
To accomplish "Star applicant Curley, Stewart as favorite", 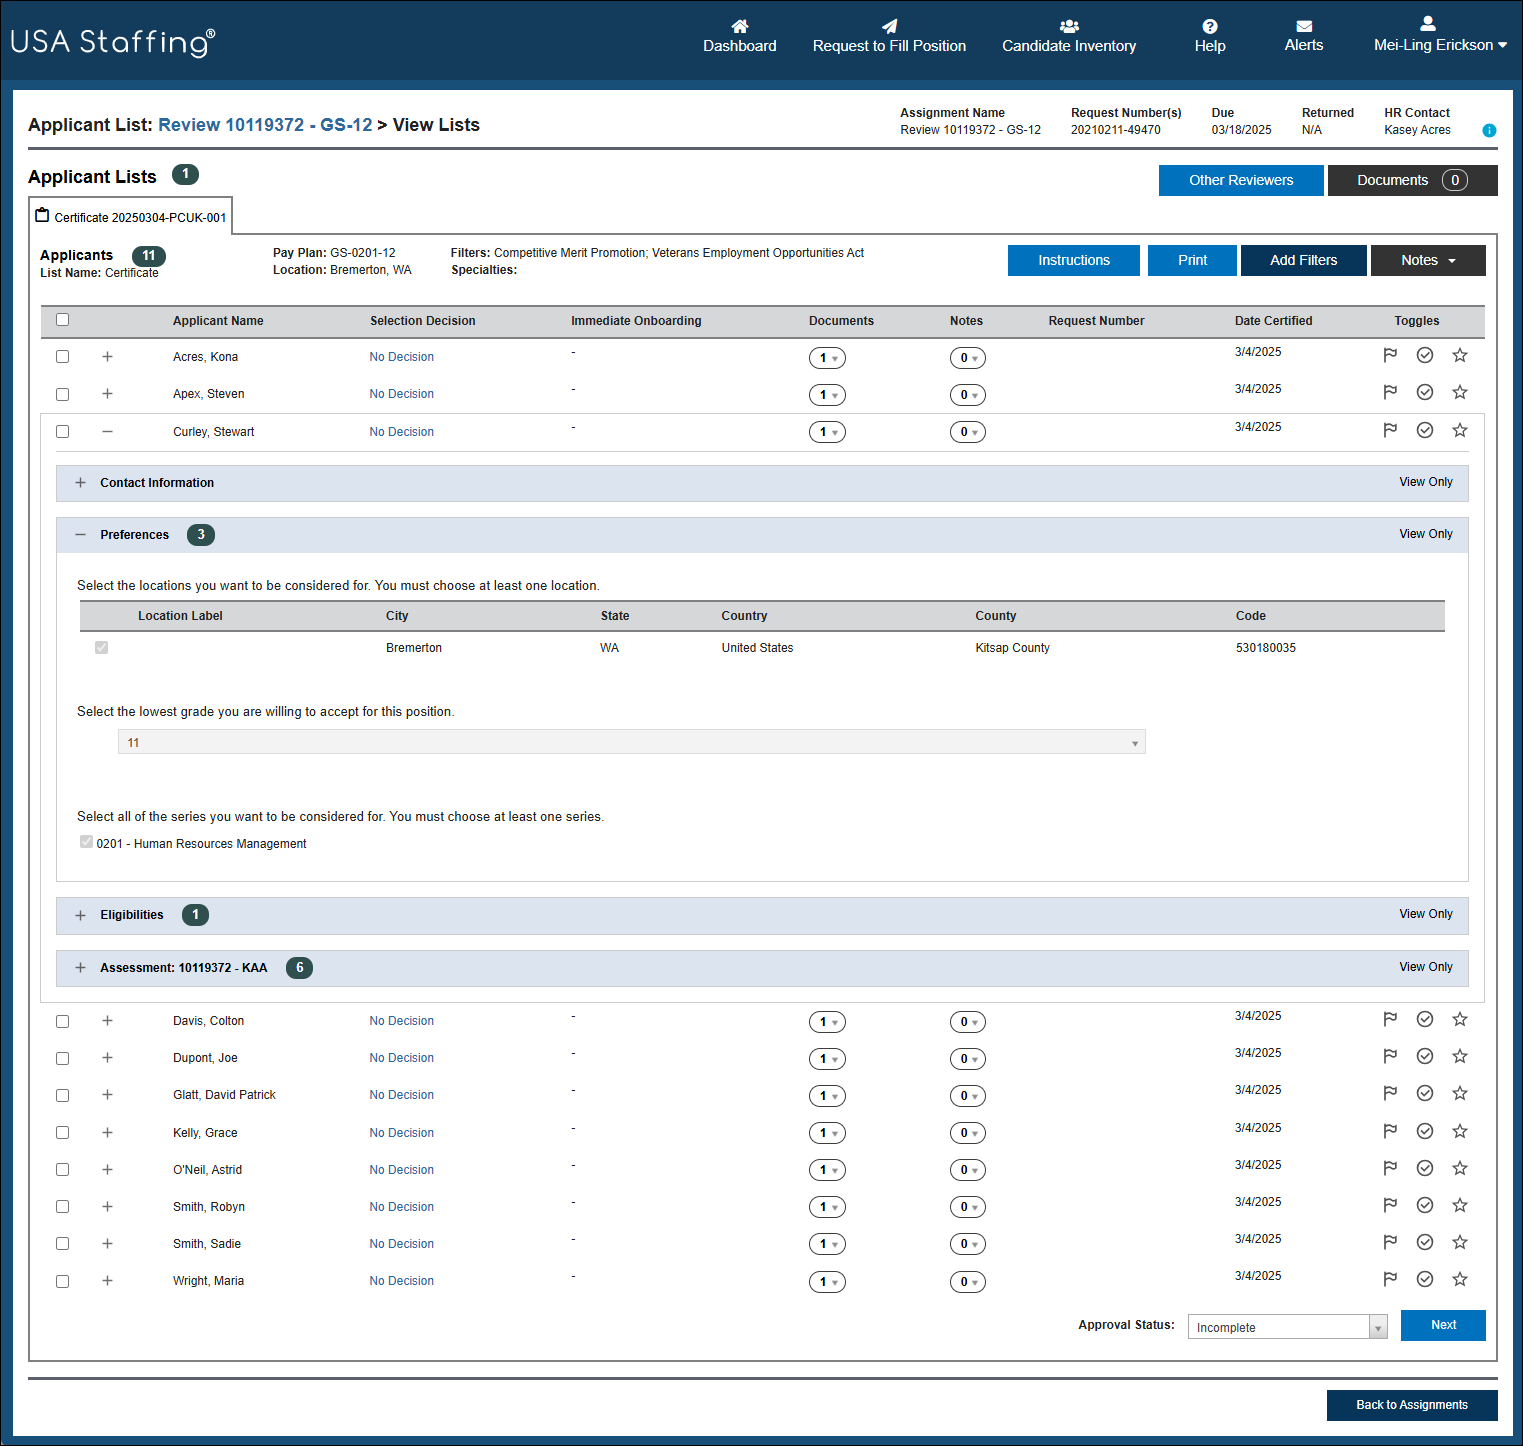I will point(1460,430).
